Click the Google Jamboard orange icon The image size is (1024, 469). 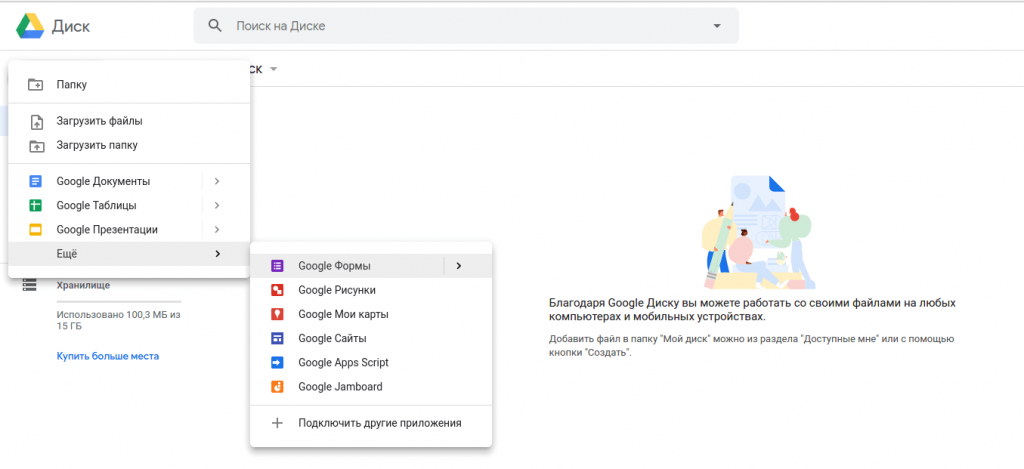click(x=278, y=387)
